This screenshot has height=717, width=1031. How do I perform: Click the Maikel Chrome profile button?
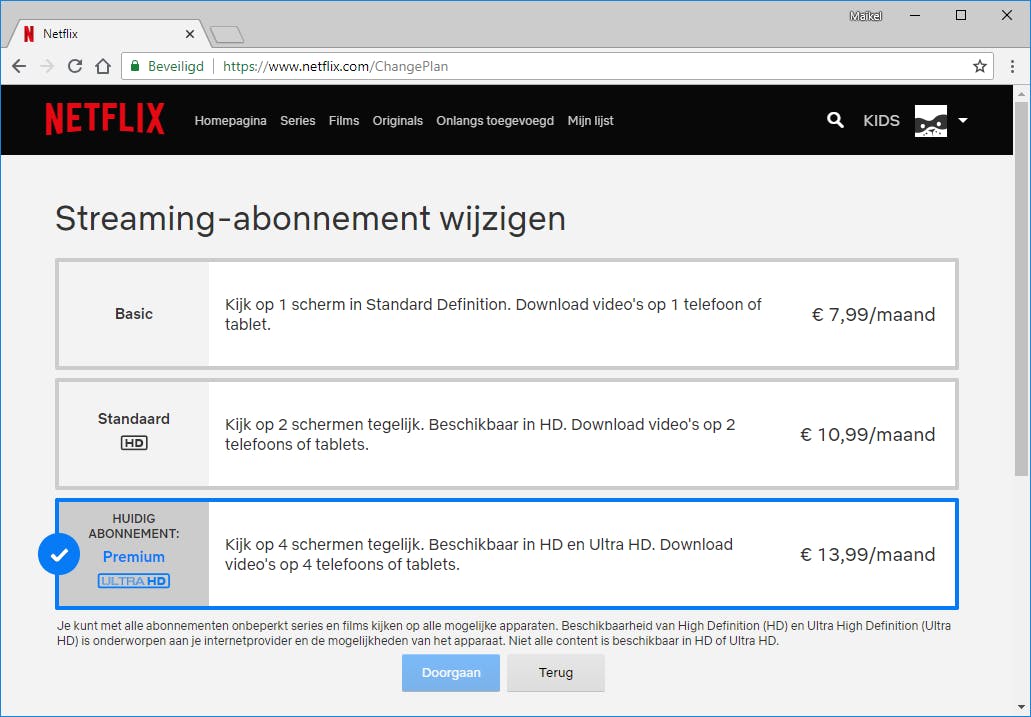865,16
